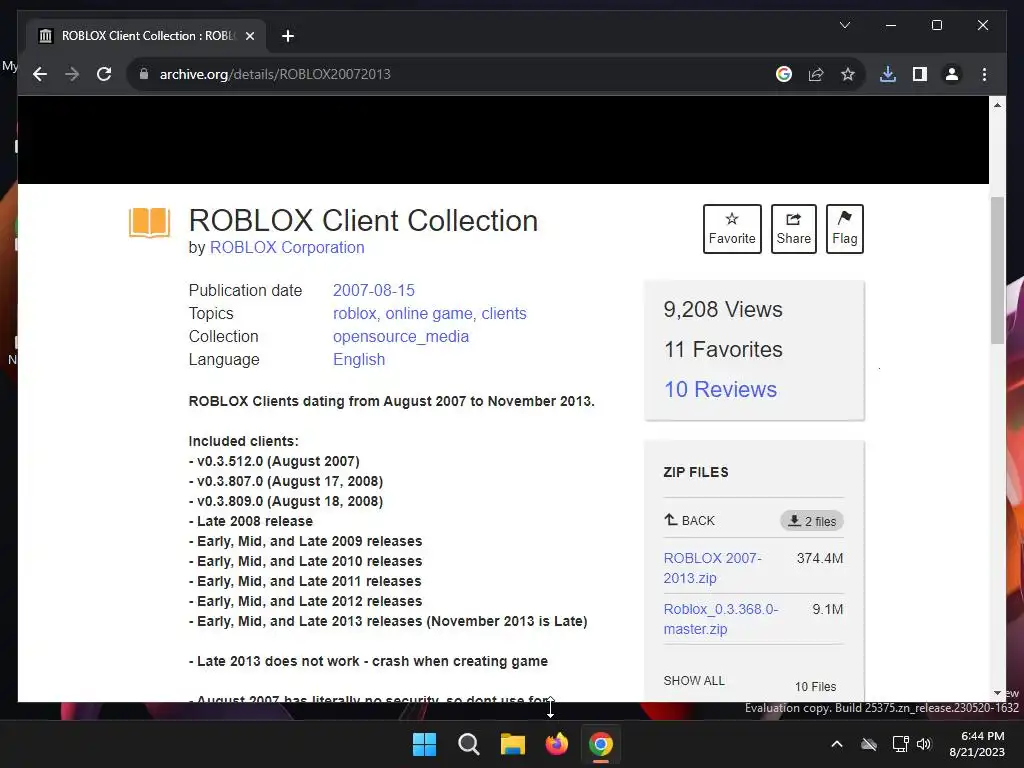Click the page scrollbar up arrow
Viewport: 1024px width, 768px height.
tap(997, 104)
